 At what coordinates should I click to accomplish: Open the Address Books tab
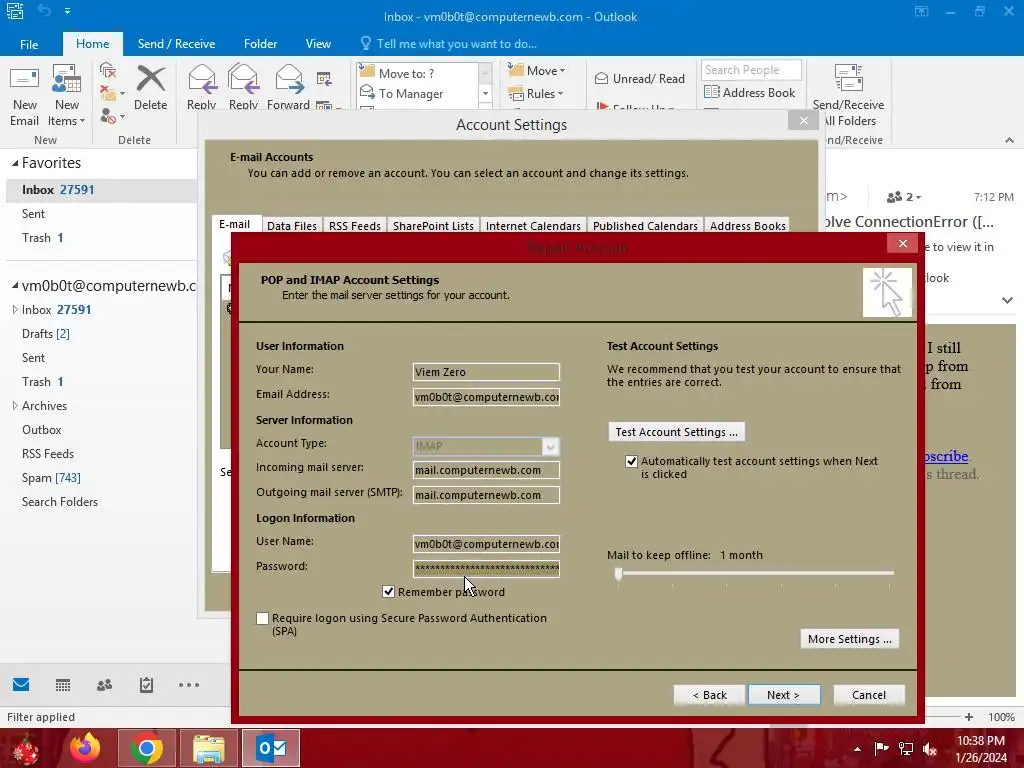[748, 226]
